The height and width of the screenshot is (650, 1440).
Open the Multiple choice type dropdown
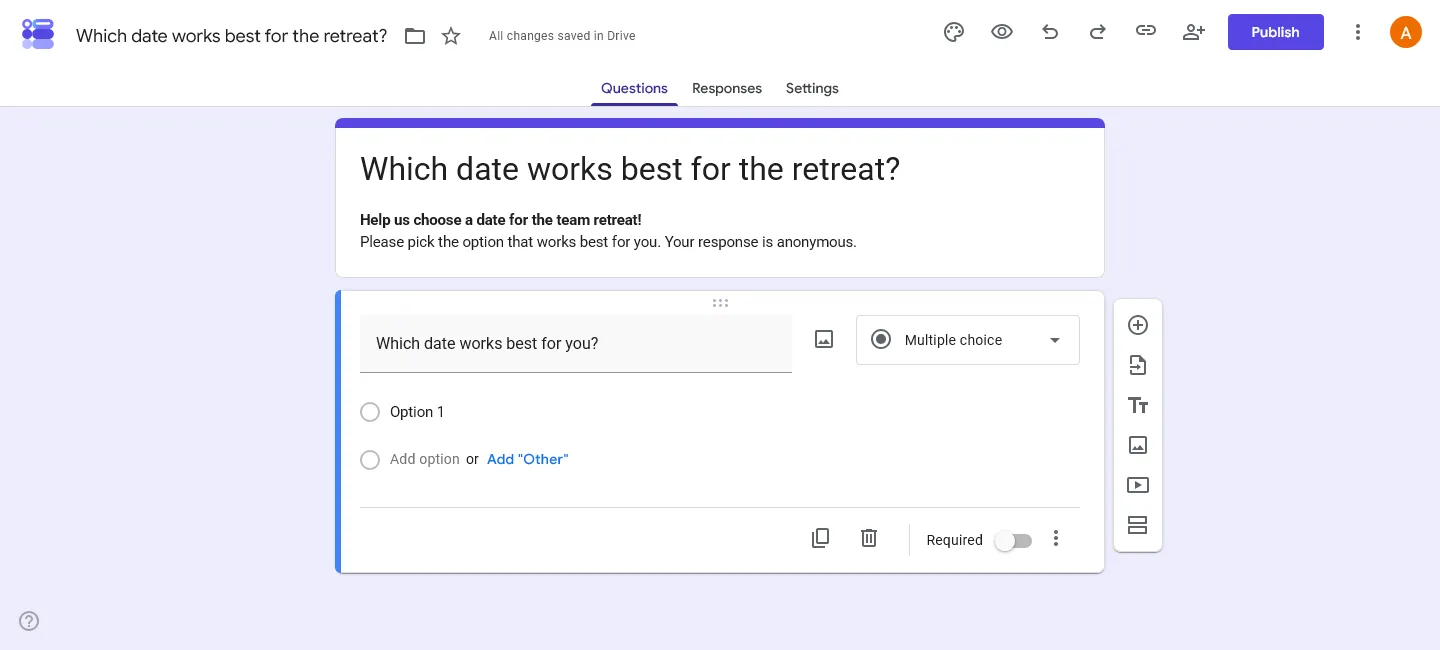[x=968, y=340]
